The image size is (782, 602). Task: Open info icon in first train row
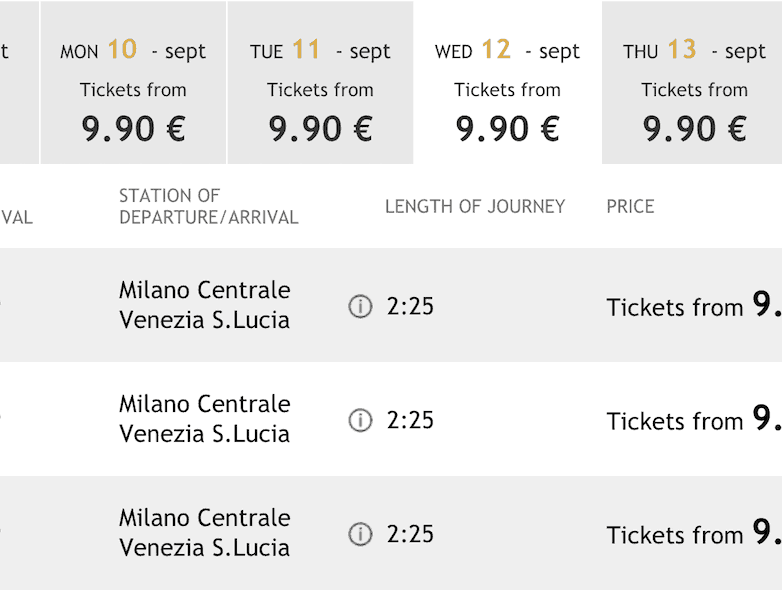pyautogui.click(x=360, y=306)
